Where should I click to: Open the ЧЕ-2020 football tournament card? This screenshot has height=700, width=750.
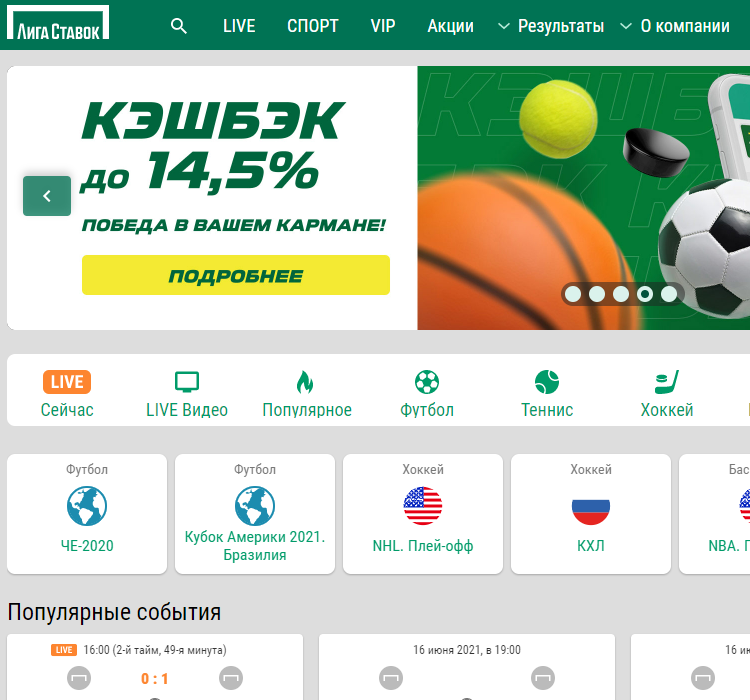click(87, 514)
